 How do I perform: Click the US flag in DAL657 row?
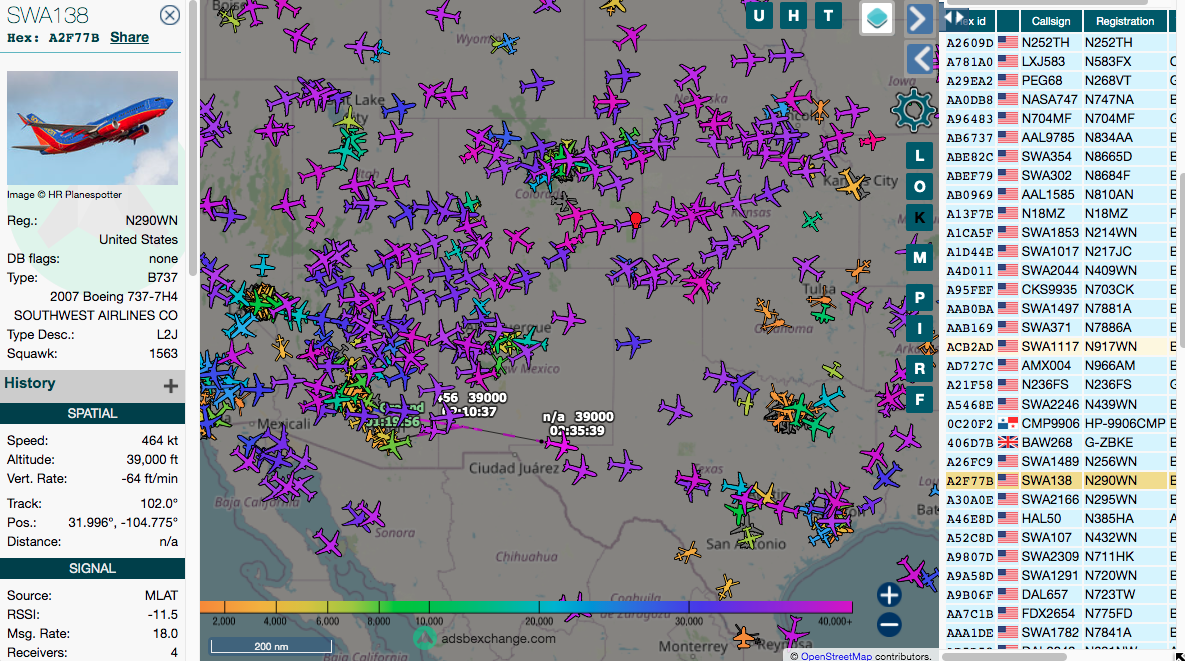click(x=1007, y=595)
